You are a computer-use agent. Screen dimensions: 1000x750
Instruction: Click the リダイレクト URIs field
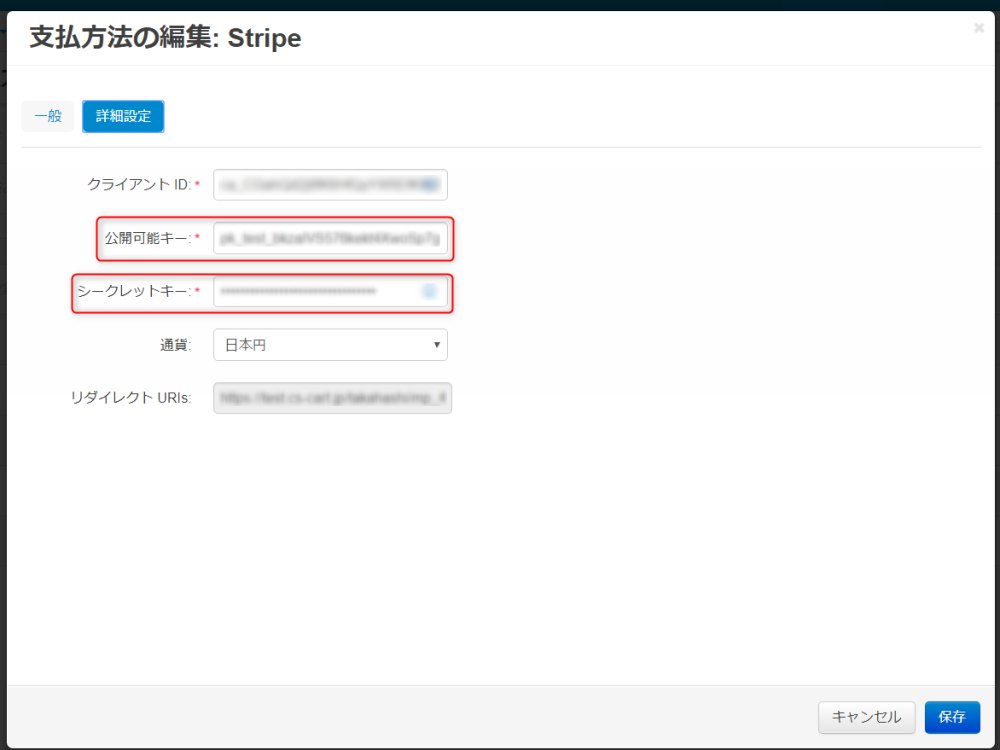(332, 398)
